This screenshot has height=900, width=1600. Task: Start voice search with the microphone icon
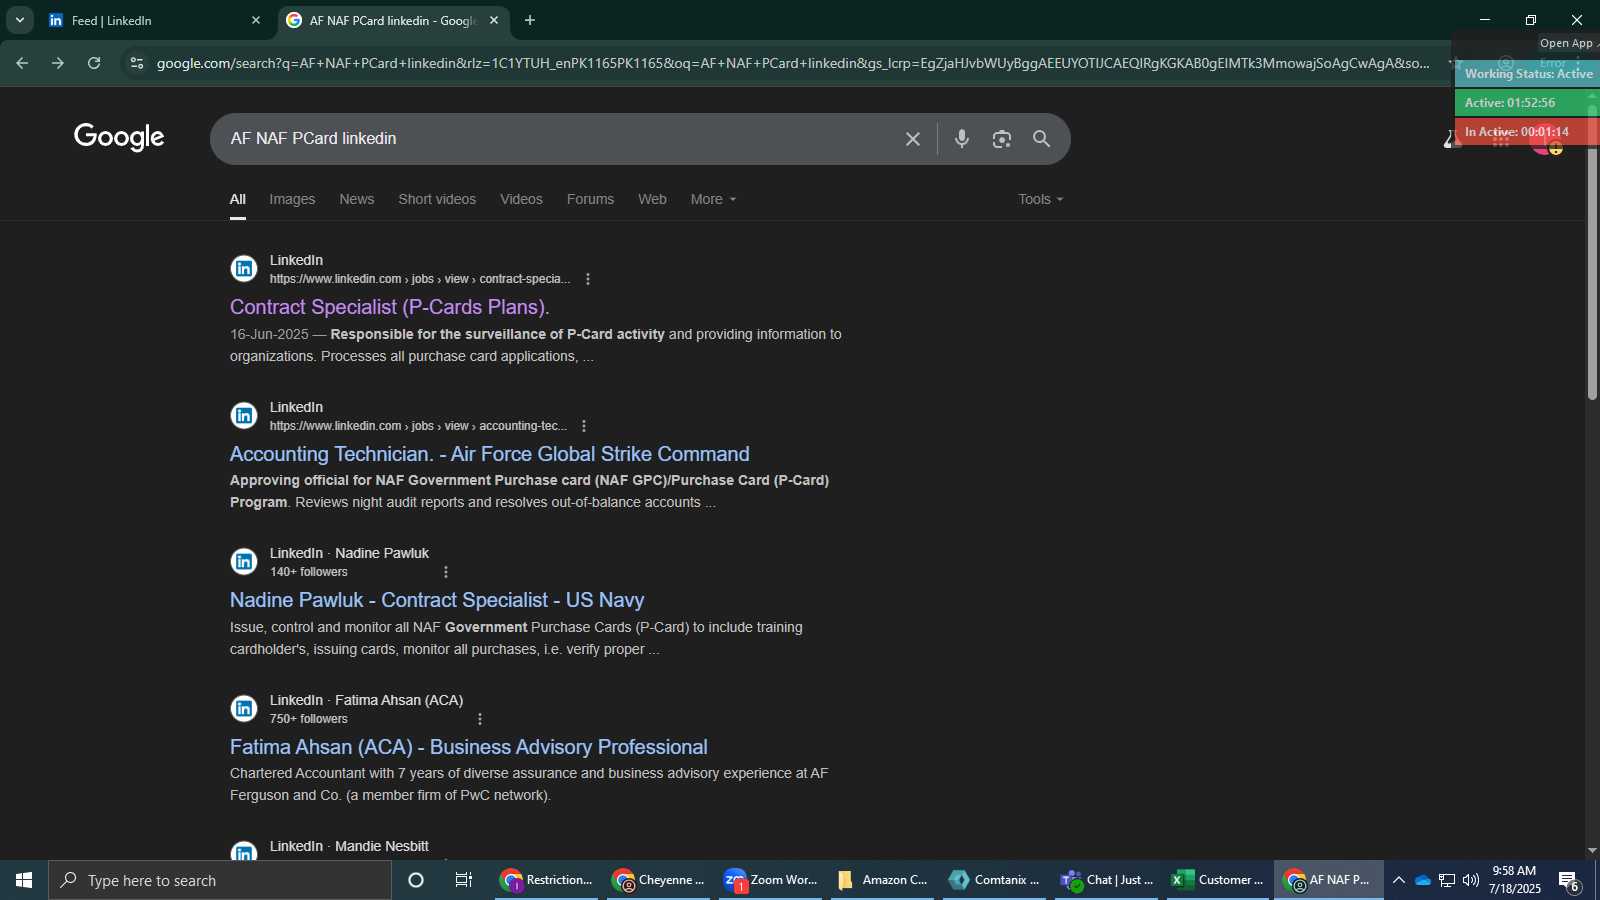961,139
